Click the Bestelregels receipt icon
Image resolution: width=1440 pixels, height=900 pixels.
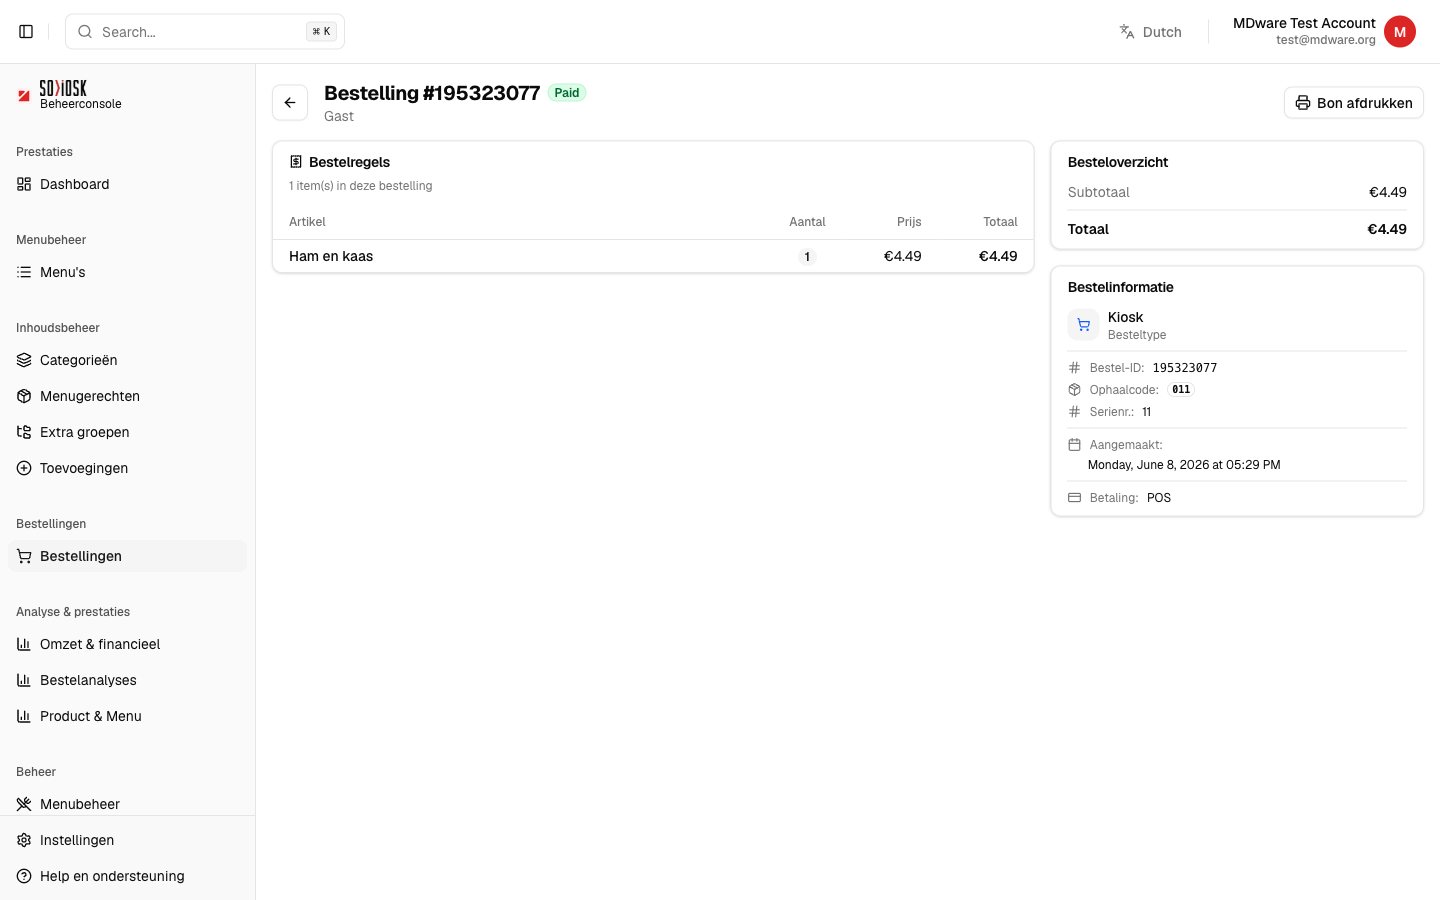(296, 162)
